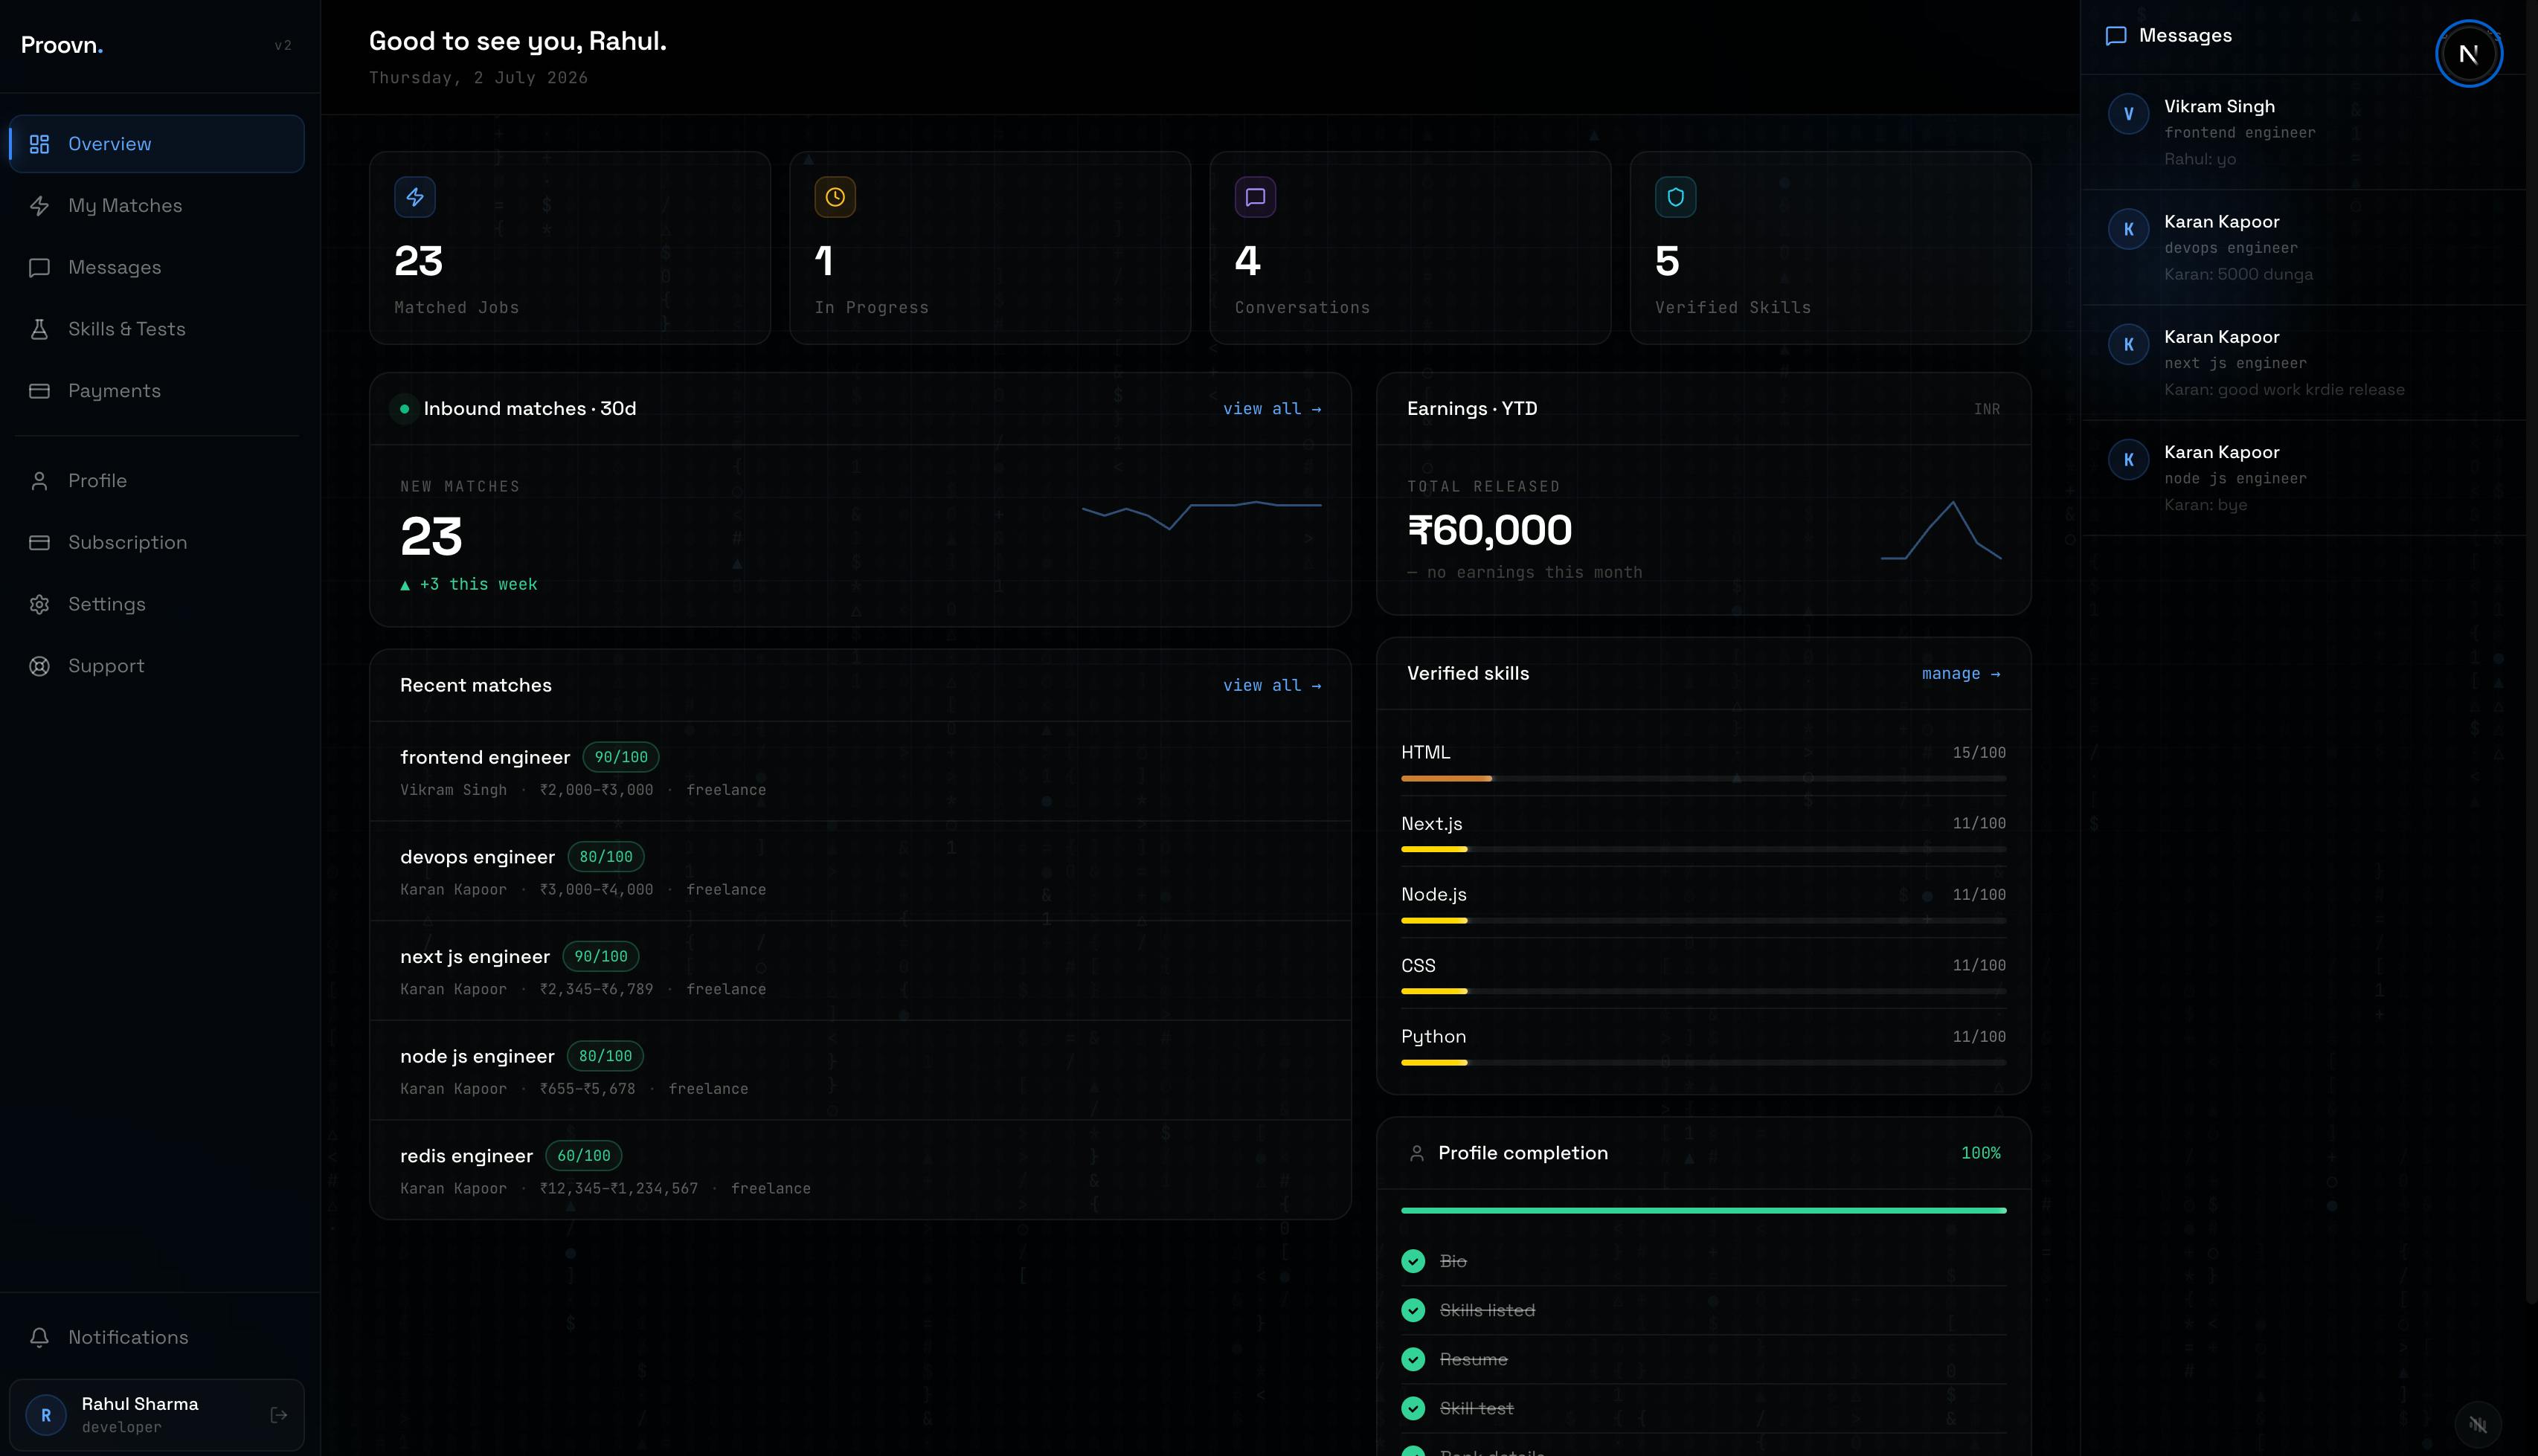Go to the Overview page in sidebar
The height and width of the screenshot is (1456, 2538).
tap(157, 144)
